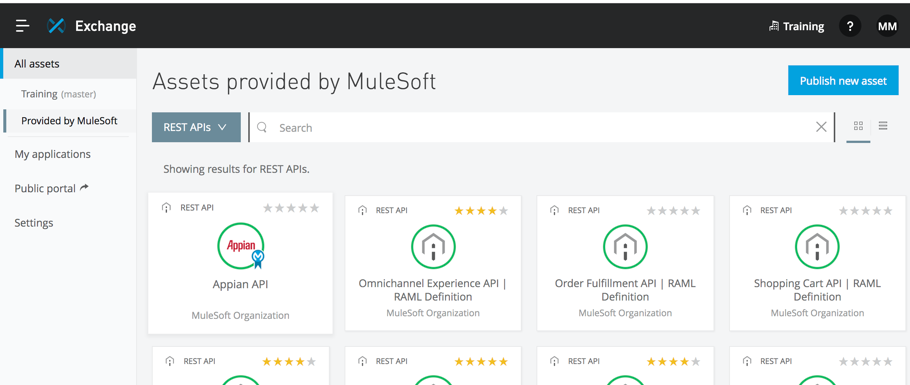Click the Shopping Cart API star rating
The width and height of the screenshot is (910, 385).
865,211
